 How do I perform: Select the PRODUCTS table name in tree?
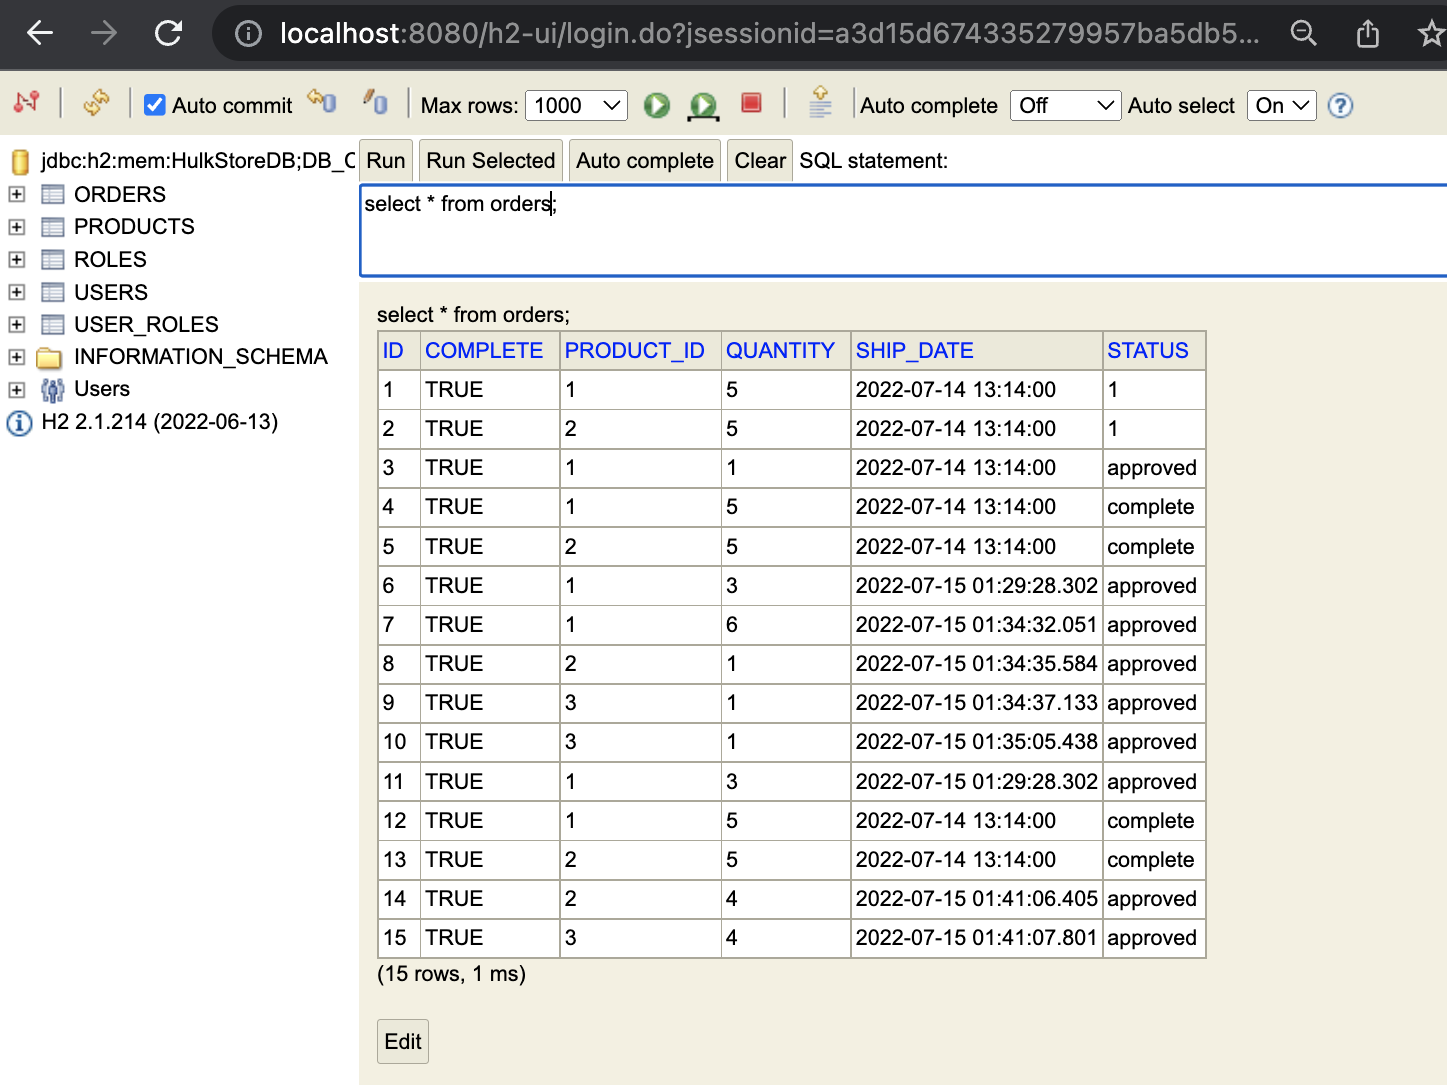coord(134,227)
